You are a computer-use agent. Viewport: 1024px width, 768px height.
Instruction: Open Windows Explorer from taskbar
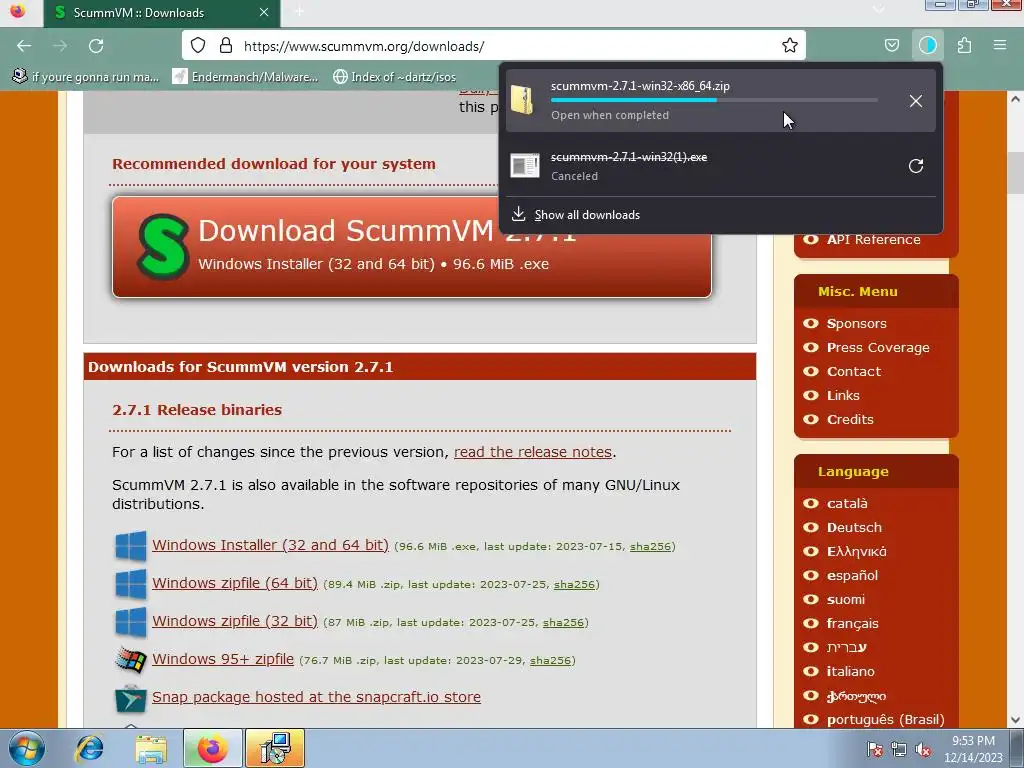[x=151, y=748]
